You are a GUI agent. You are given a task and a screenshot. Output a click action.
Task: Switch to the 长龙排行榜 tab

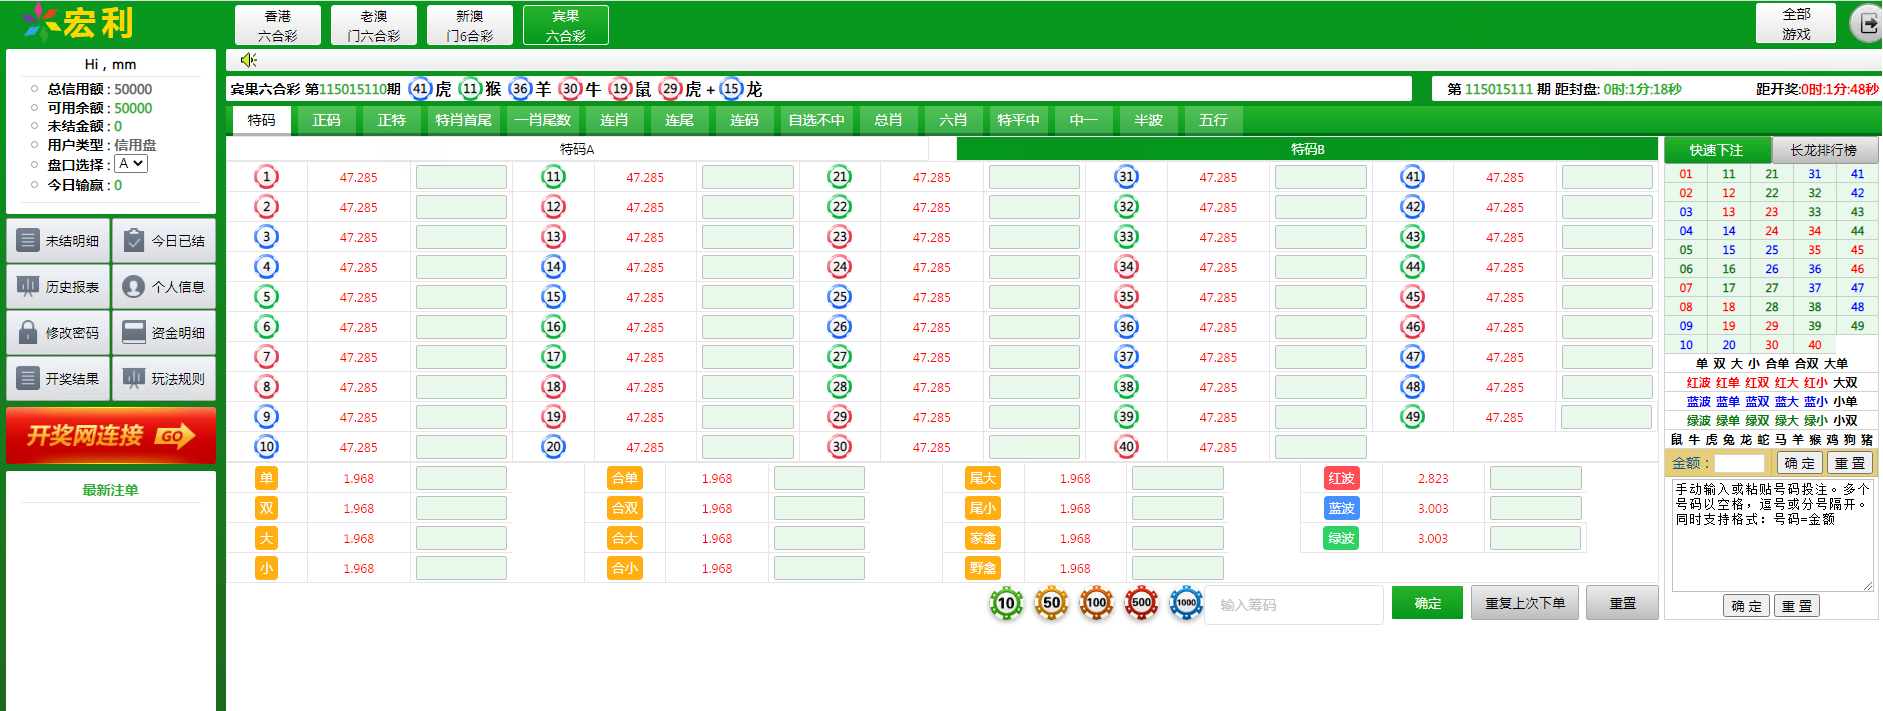1823,150
